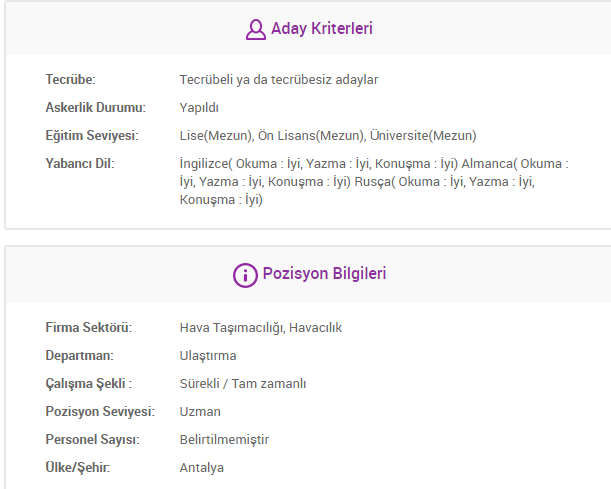Click the Belirtilmemiştir personnel count value

pyautogui.click(x=224, y=440)
